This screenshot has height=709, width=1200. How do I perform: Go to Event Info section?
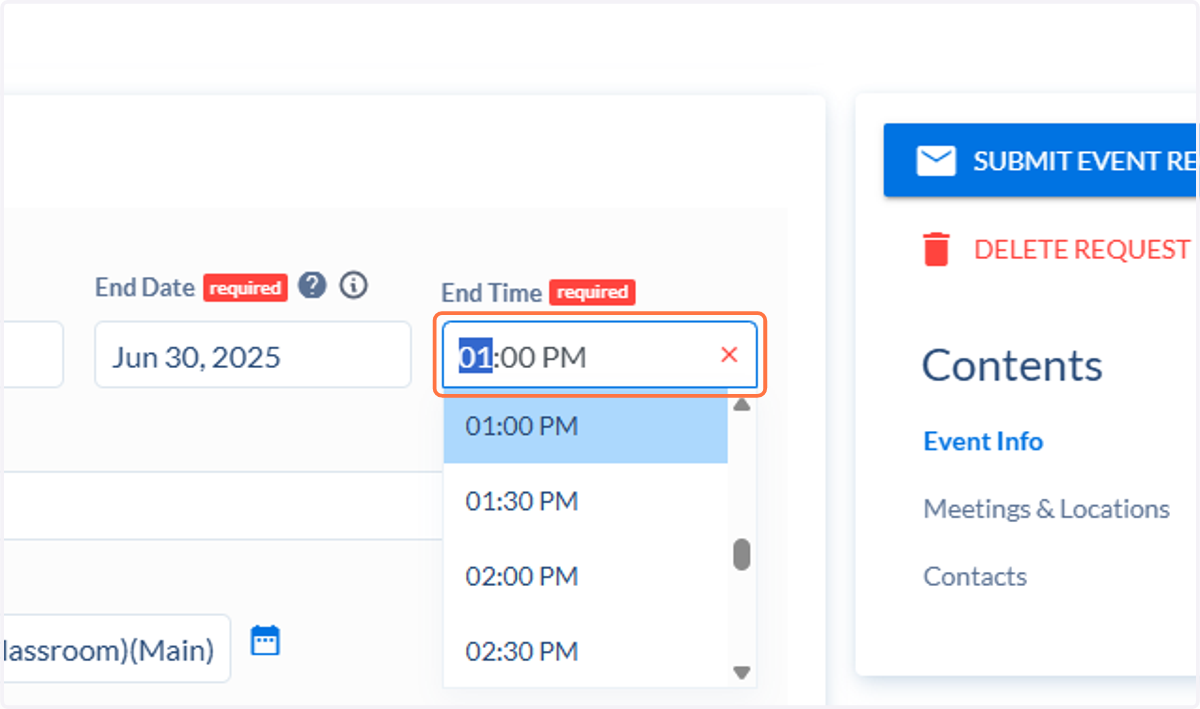(x=983, y=441)
